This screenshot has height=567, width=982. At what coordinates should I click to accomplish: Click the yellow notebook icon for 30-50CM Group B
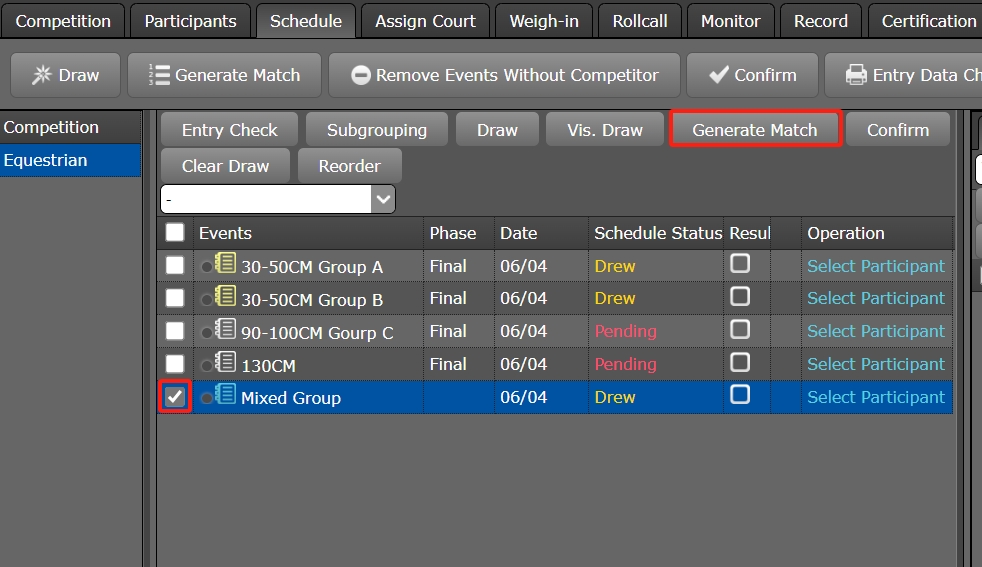tap(226, 298)
